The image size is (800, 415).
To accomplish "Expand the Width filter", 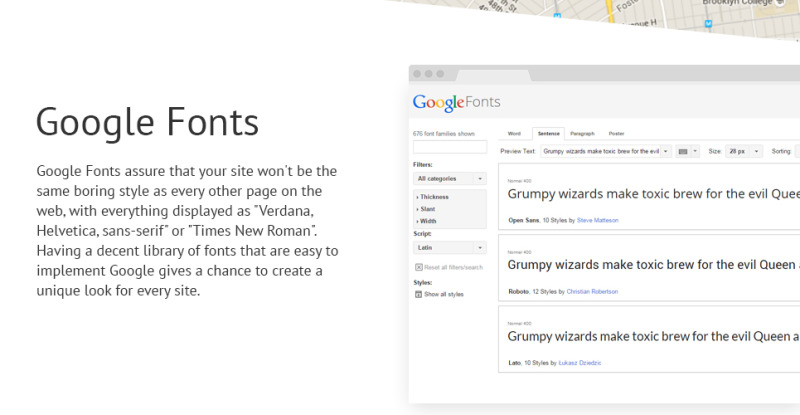I will click(x=426, y=221).
